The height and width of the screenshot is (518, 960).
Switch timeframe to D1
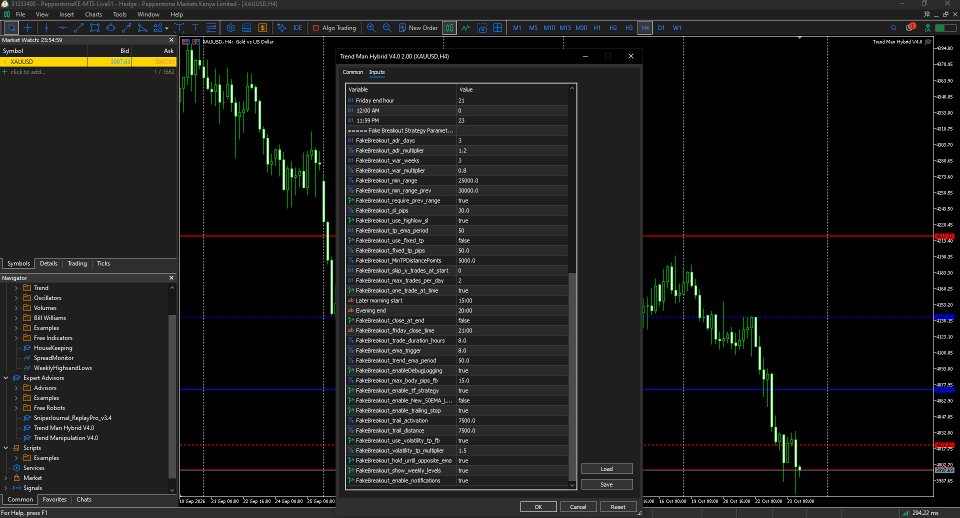(661, 28)
